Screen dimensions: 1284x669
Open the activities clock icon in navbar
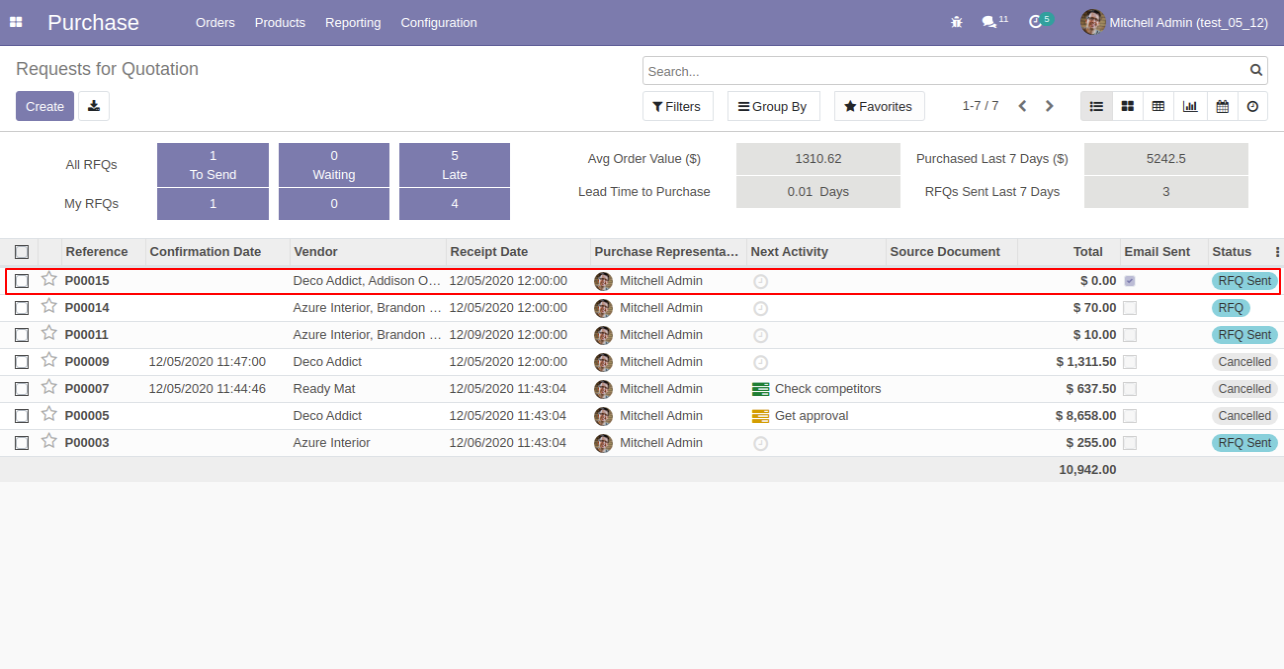click(x=1035, y=22)
